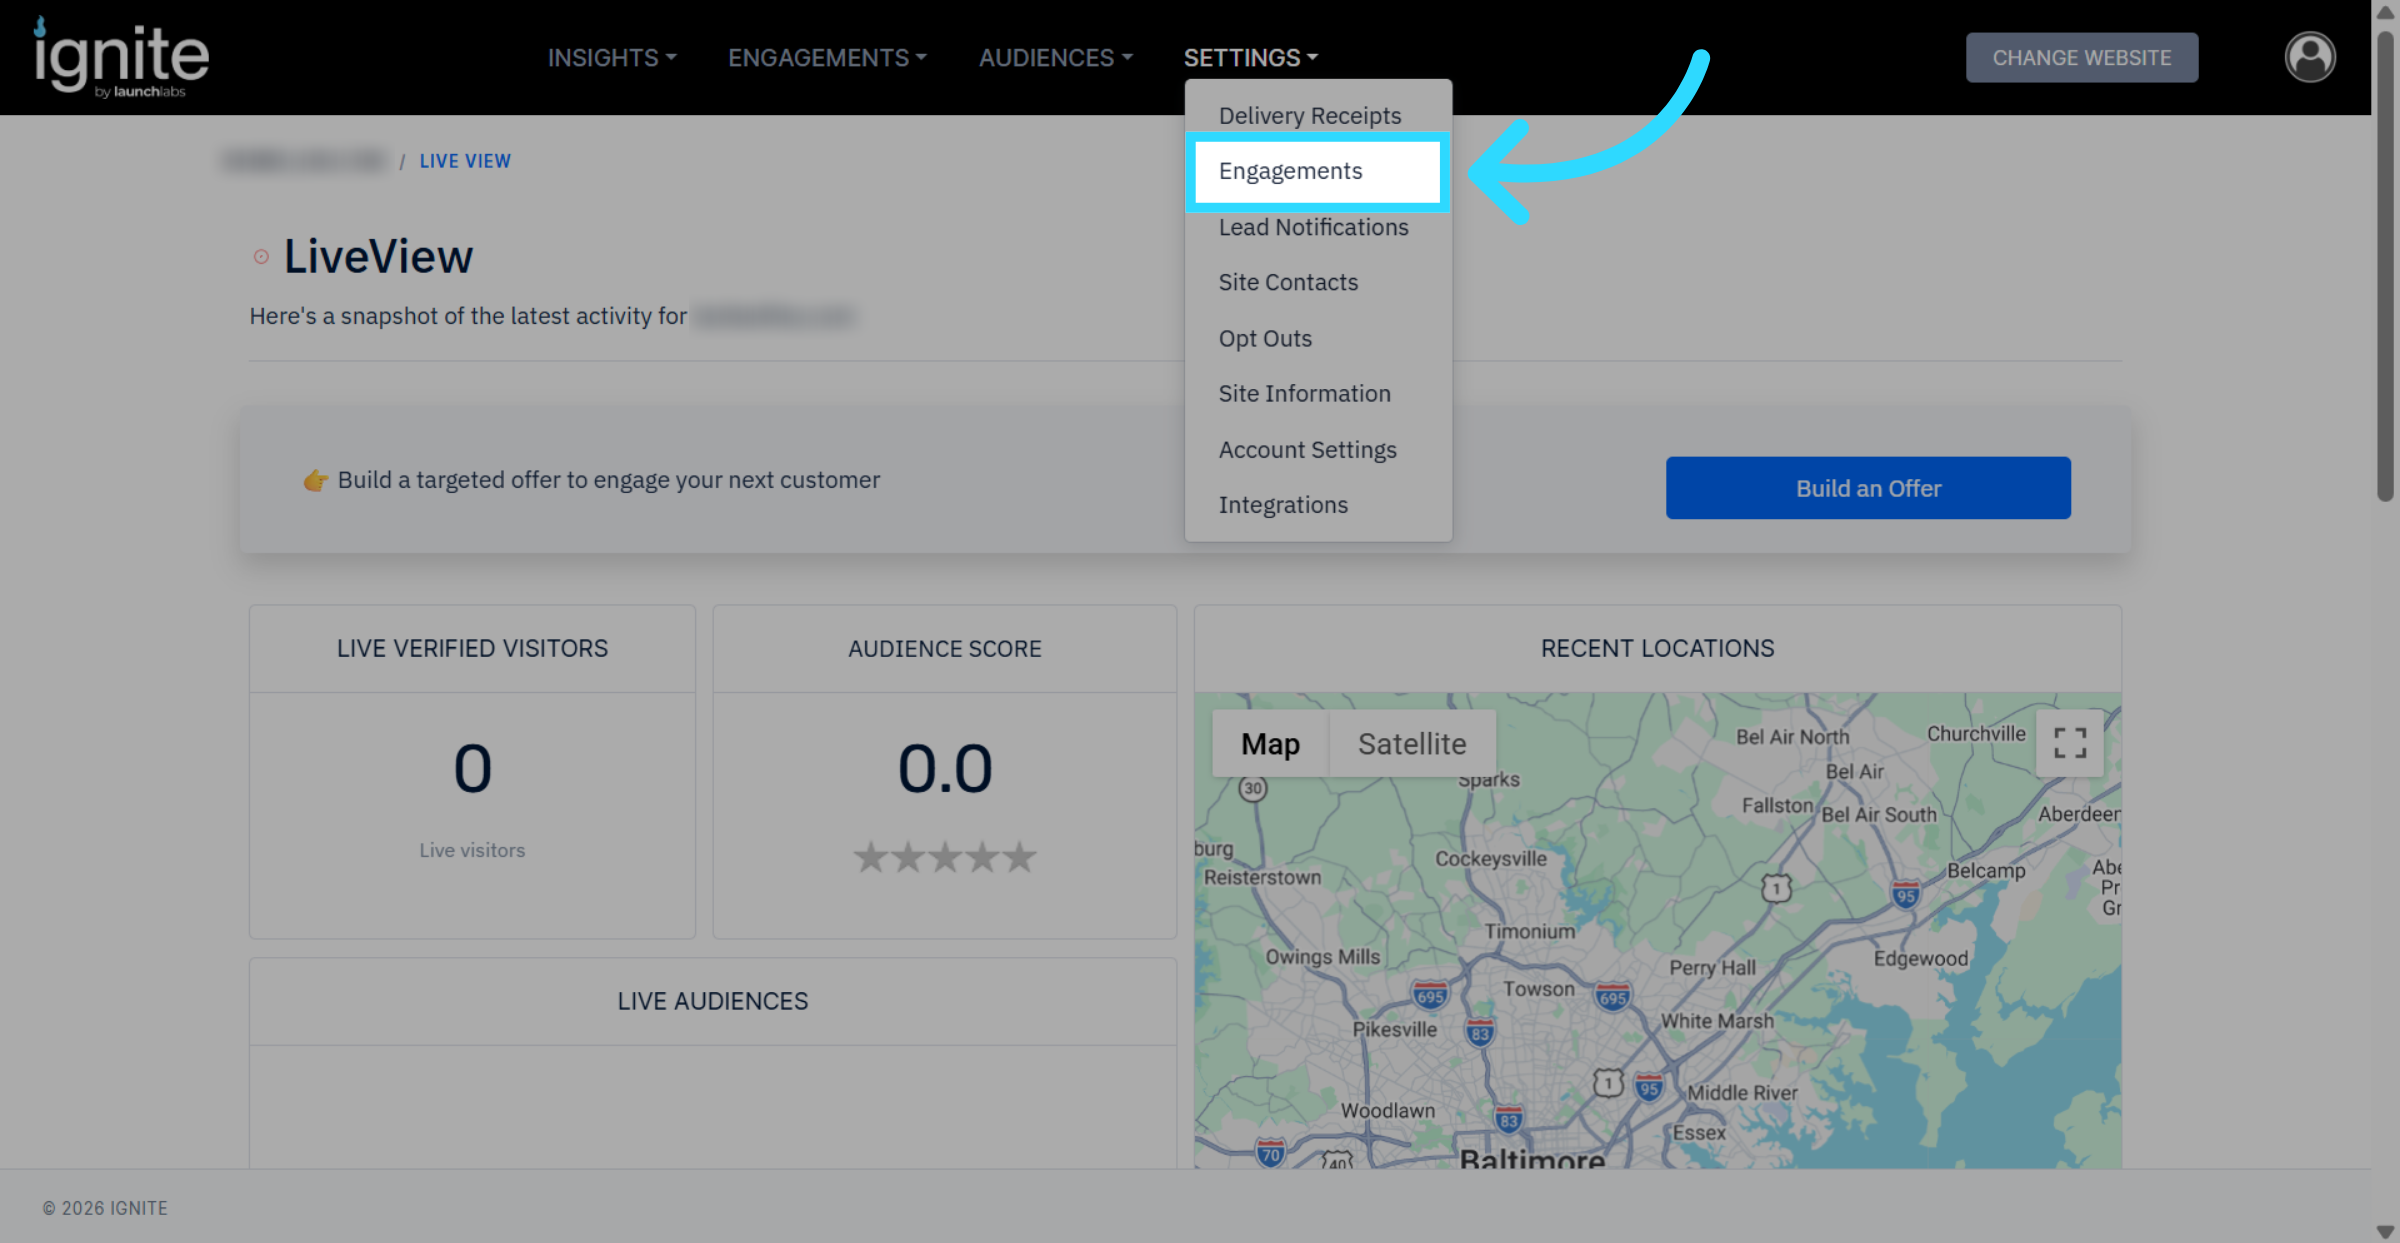This screenshot has height=1243, width=2400.
Task: Choose Integrations from Settings menu
Action: pyautogui.click(x=1282, y=505)
